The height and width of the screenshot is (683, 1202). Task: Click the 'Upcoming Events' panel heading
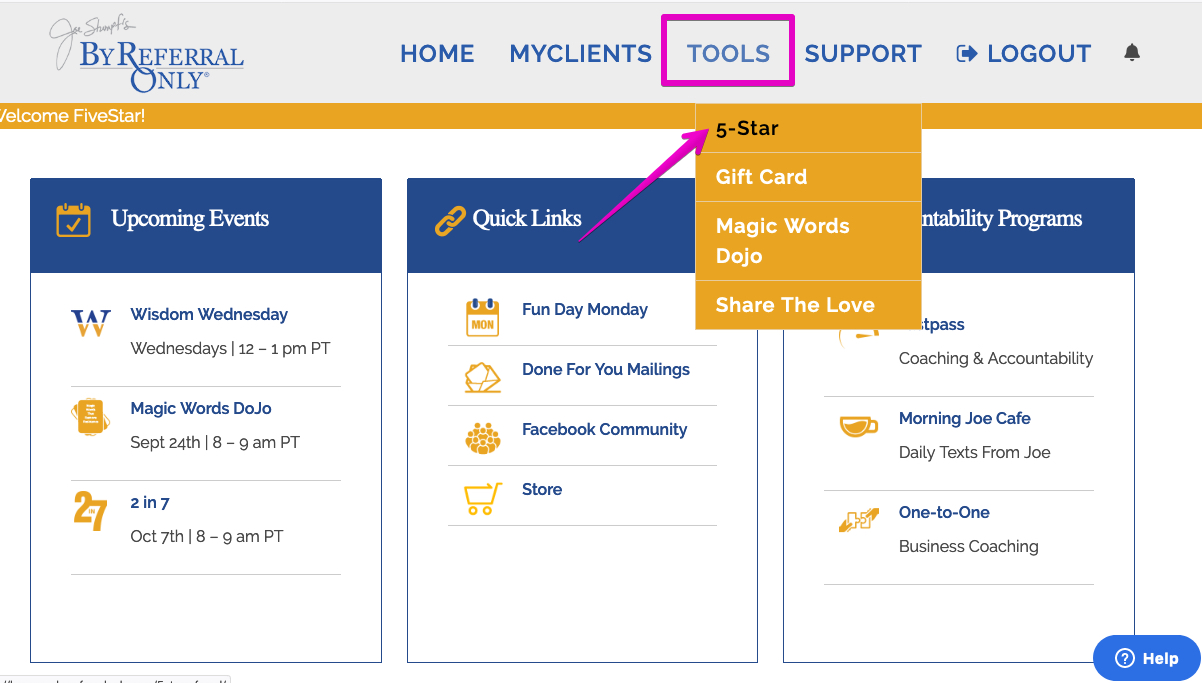click(x=190, y=219)
